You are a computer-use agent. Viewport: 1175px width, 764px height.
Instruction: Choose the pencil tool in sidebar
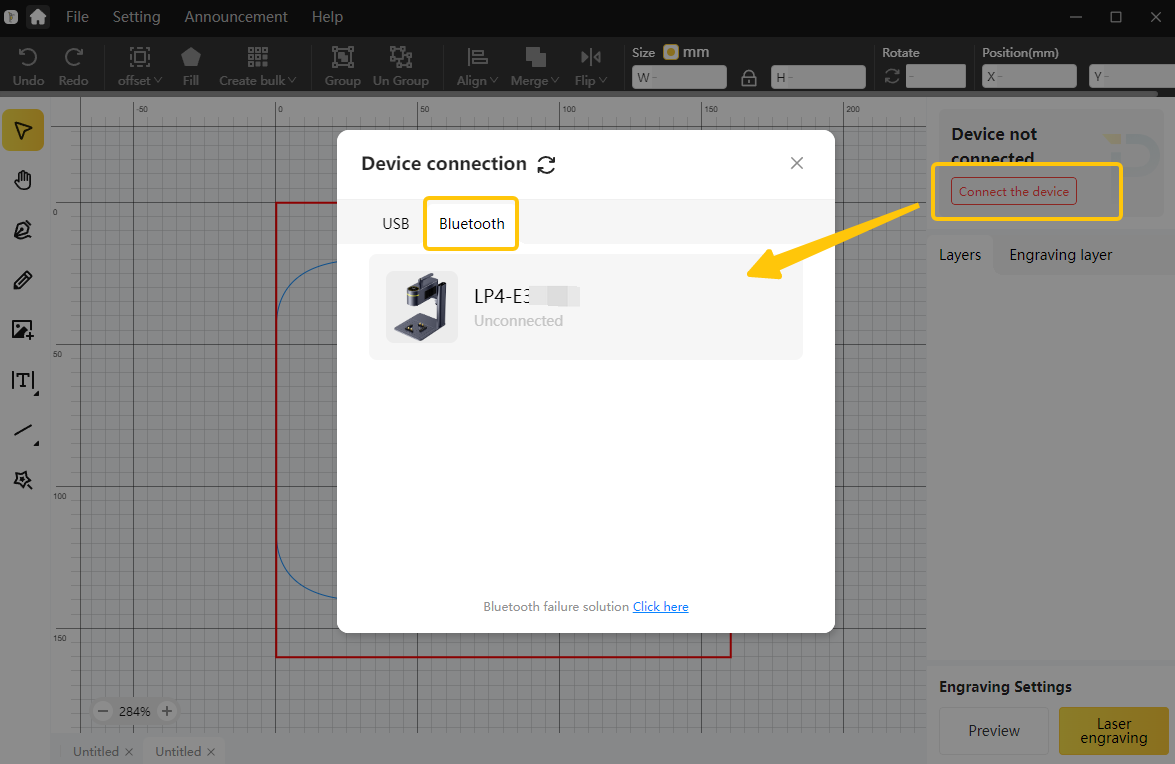pos(22,280)
